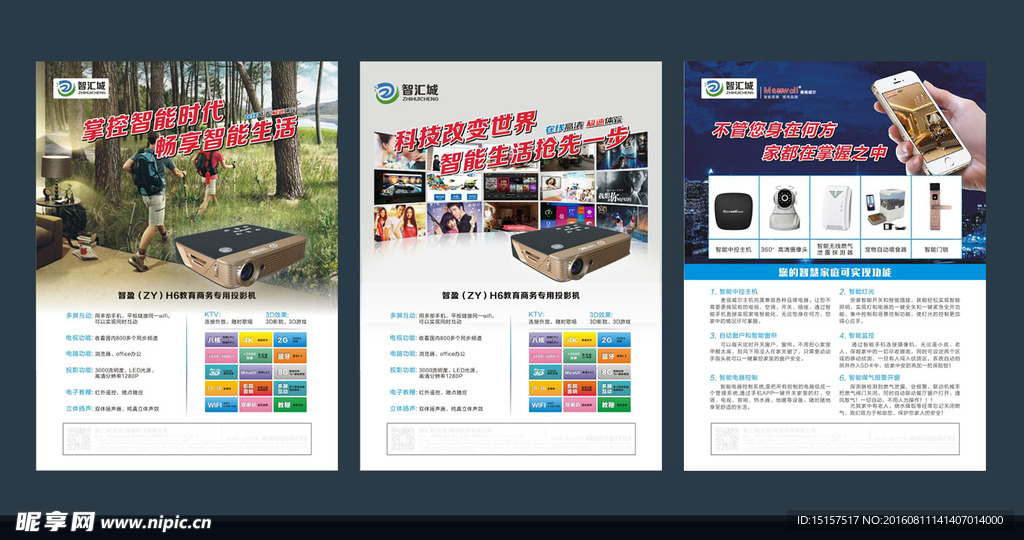Click the 宠物自动喂食器 caption

(886, 249)
